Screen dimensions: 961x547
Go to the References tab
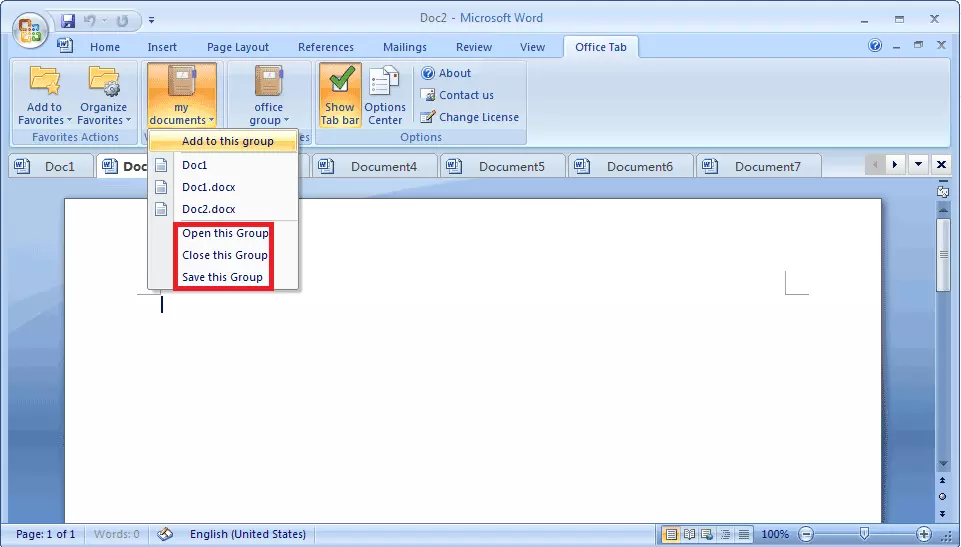tap(325, 47)
